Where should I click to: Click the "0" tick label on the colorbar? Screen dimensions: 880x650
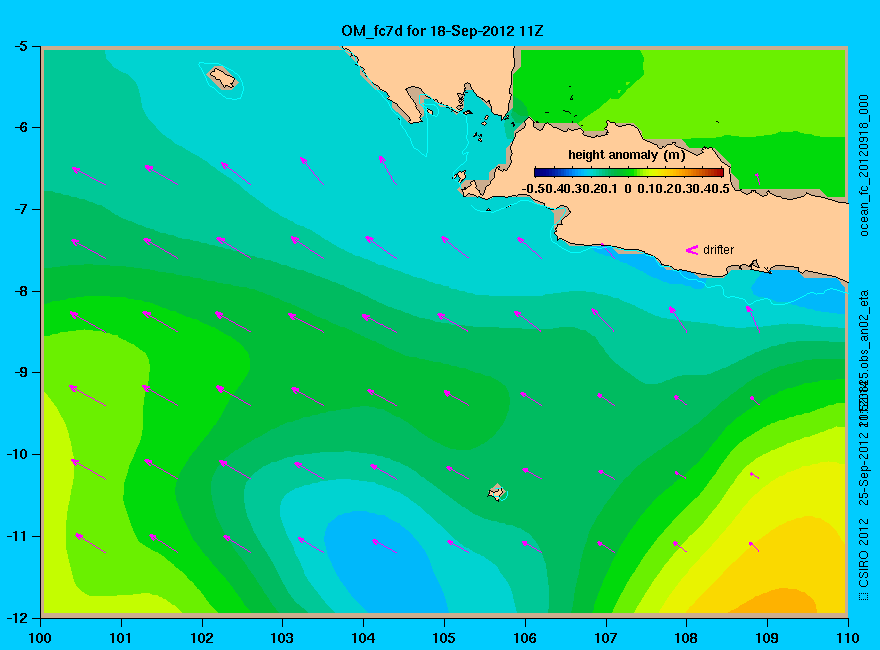click(627, 189)
